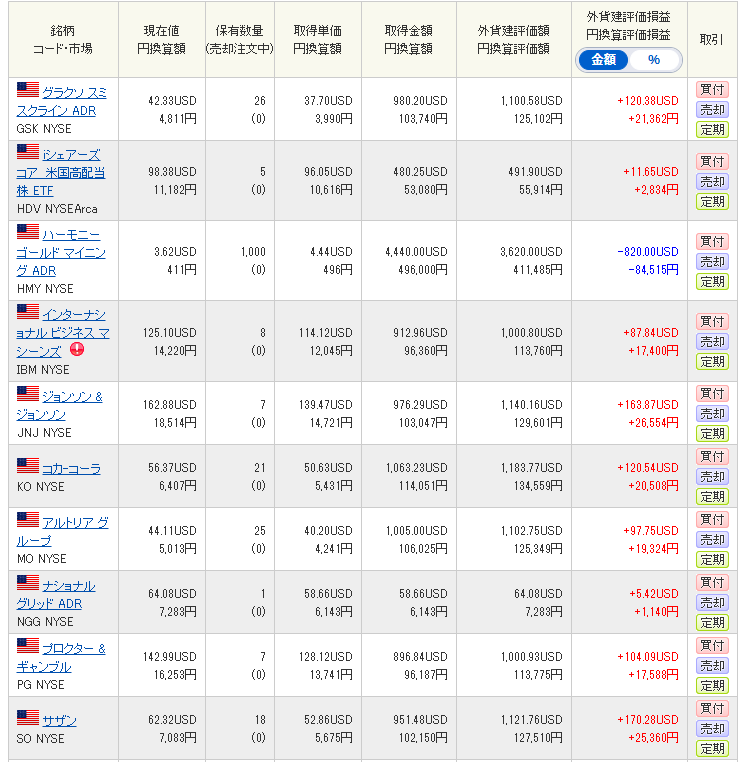Switch display to 金額 mode
This screenshot has height=762, width=744.
(x=603, y=60)
